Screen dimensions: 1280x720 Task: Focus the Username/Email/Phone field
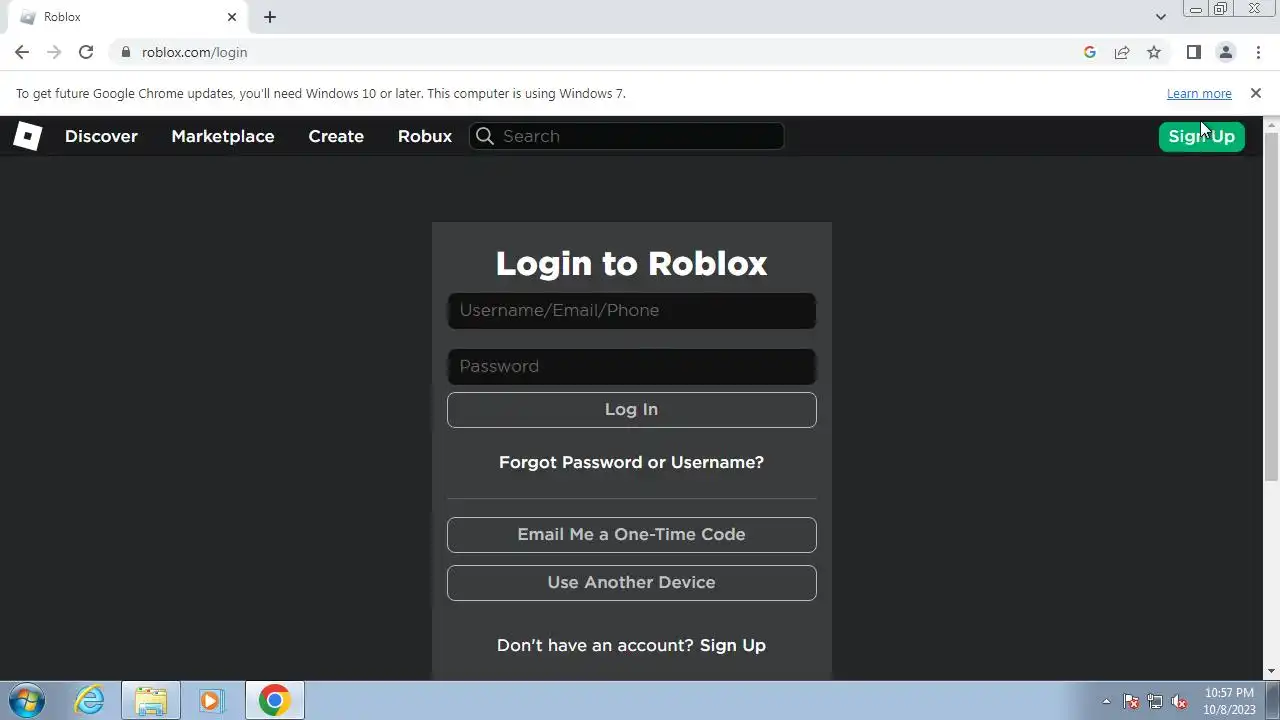click(631, 311)
